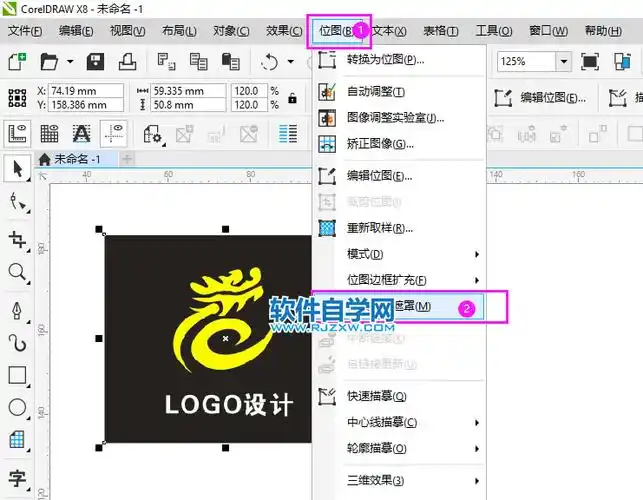Toggle the lock ratio padlock

(292, 98)
